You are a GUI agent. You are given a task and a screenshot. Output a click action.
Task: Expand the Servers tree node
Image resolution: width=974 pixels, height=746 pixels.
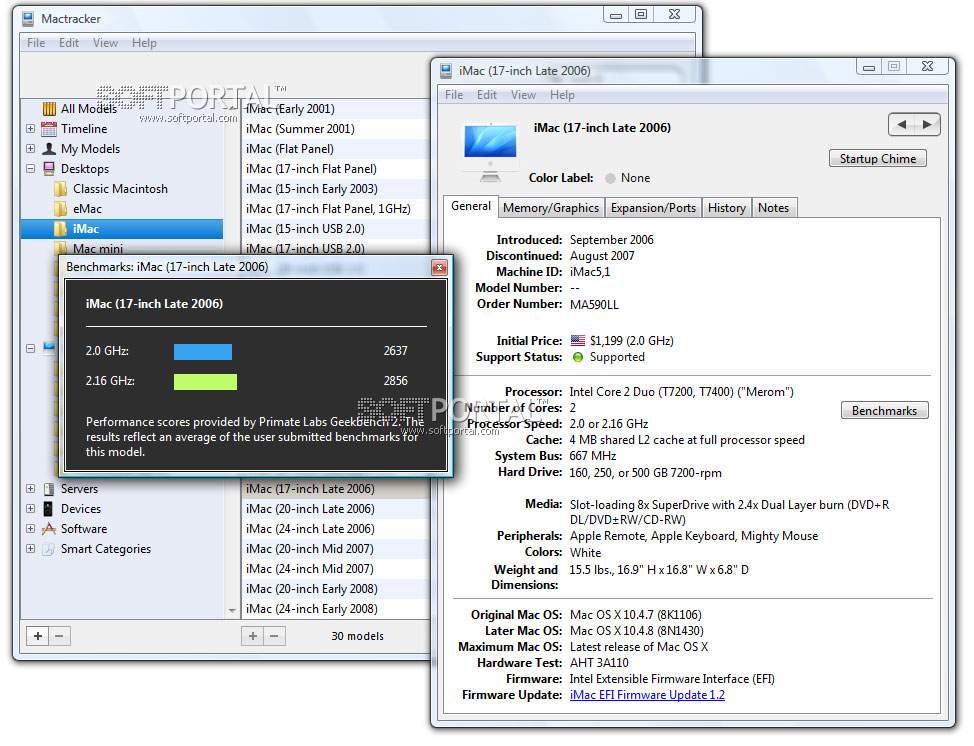[30, 489]
